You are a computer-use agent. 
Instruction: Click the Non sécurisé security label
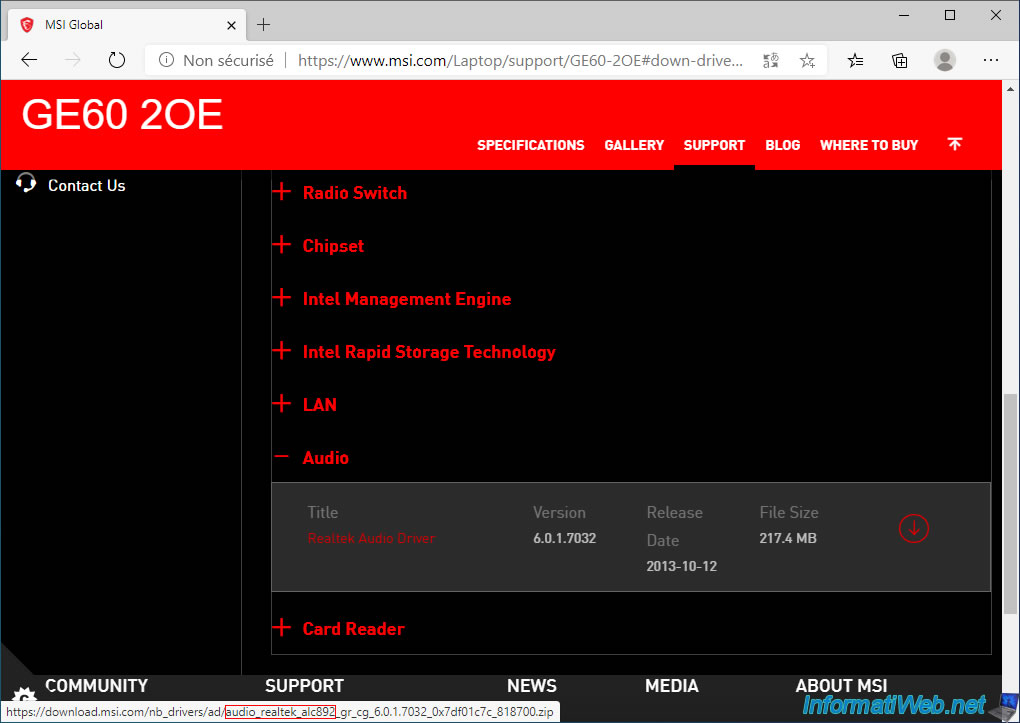[x=228, y=61]
